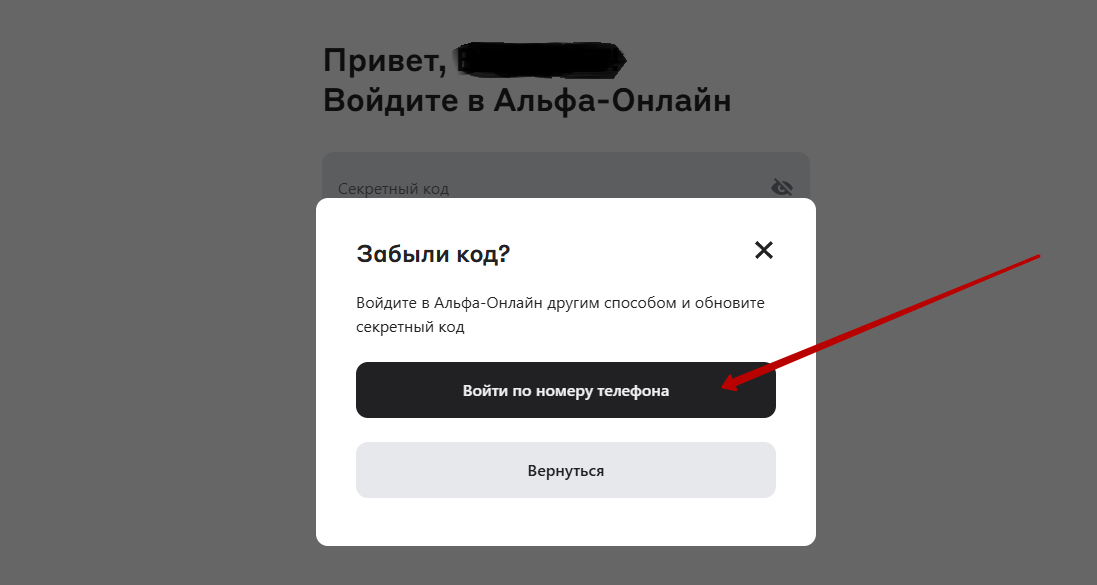Click the 'Войдите в Альфа-Онлайн' page heading
This screenshot has width=1097, height=585.
[x=527, y=100]
